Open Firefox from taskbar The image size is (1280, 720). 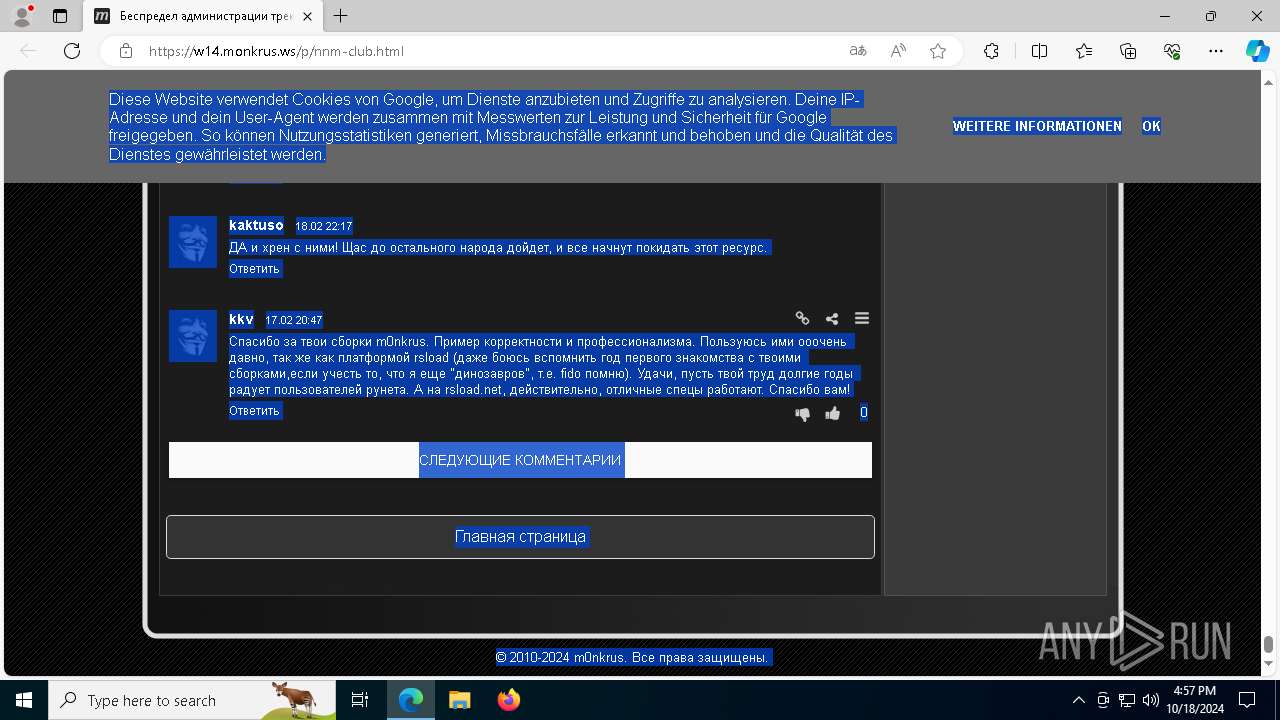coord(508,700)
